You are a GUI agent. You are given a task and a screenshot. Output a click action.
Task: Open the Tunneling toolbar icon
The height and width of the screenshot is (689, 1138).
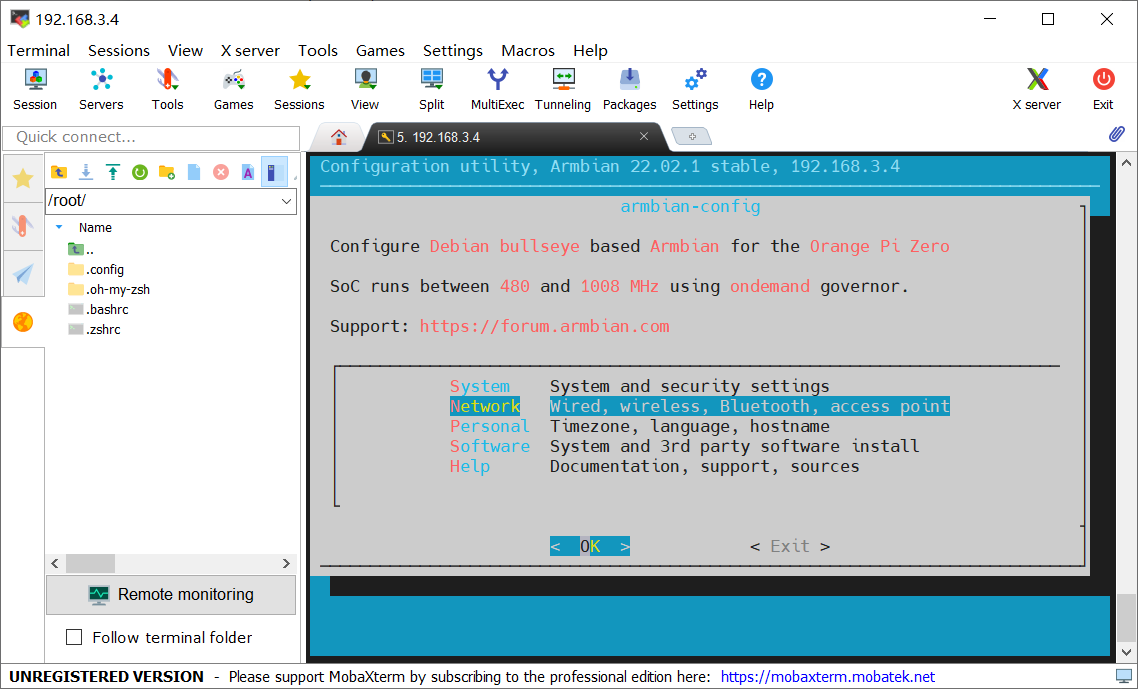563,89
